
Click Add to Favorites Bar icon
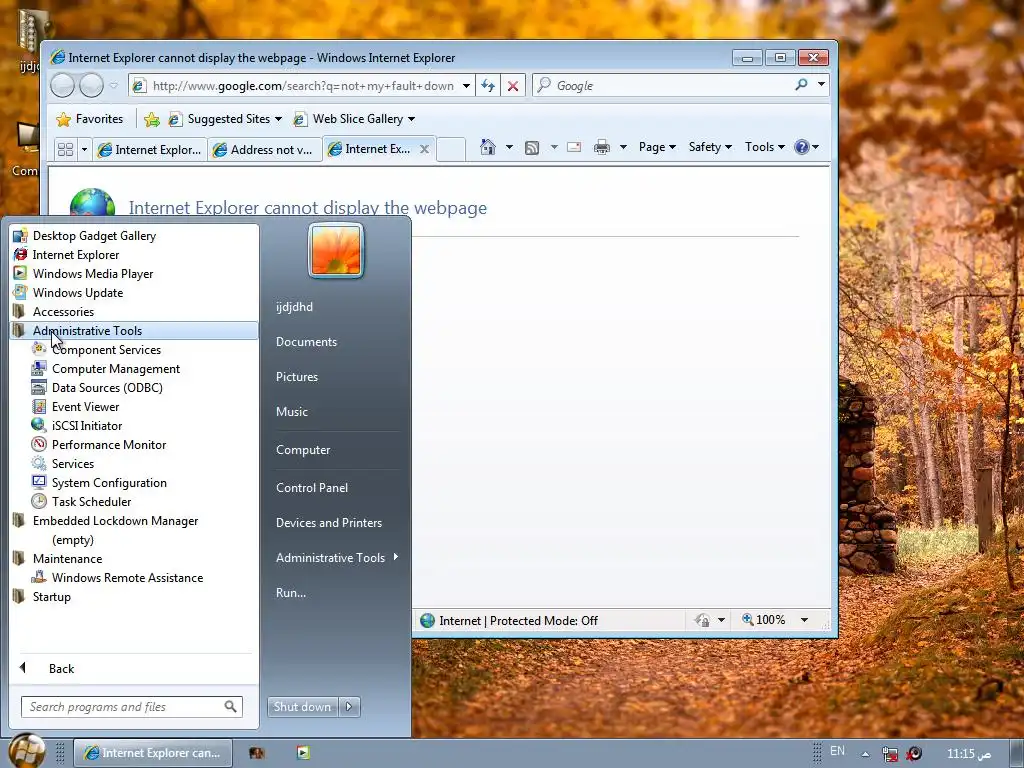pyautogui.click(x=152, y=119)
